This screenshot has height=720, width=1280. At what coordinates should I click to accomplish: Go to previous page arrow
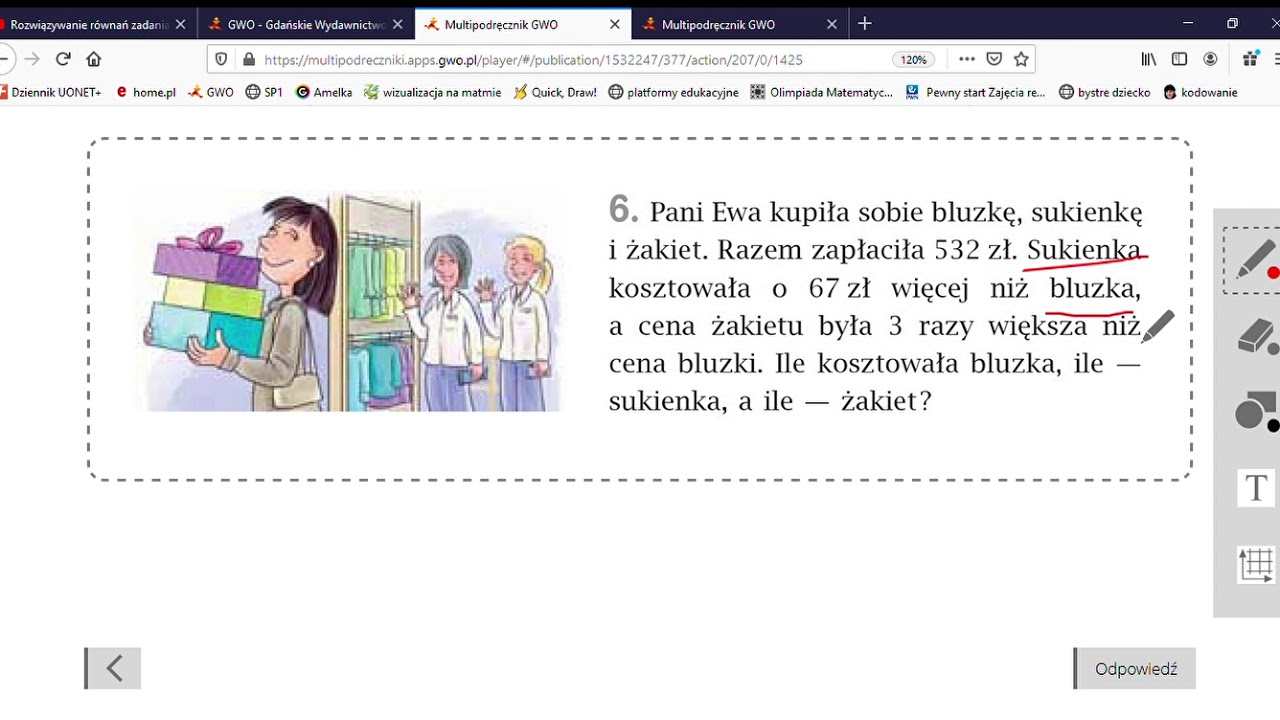pyautogui.click(x=113, y=668)
